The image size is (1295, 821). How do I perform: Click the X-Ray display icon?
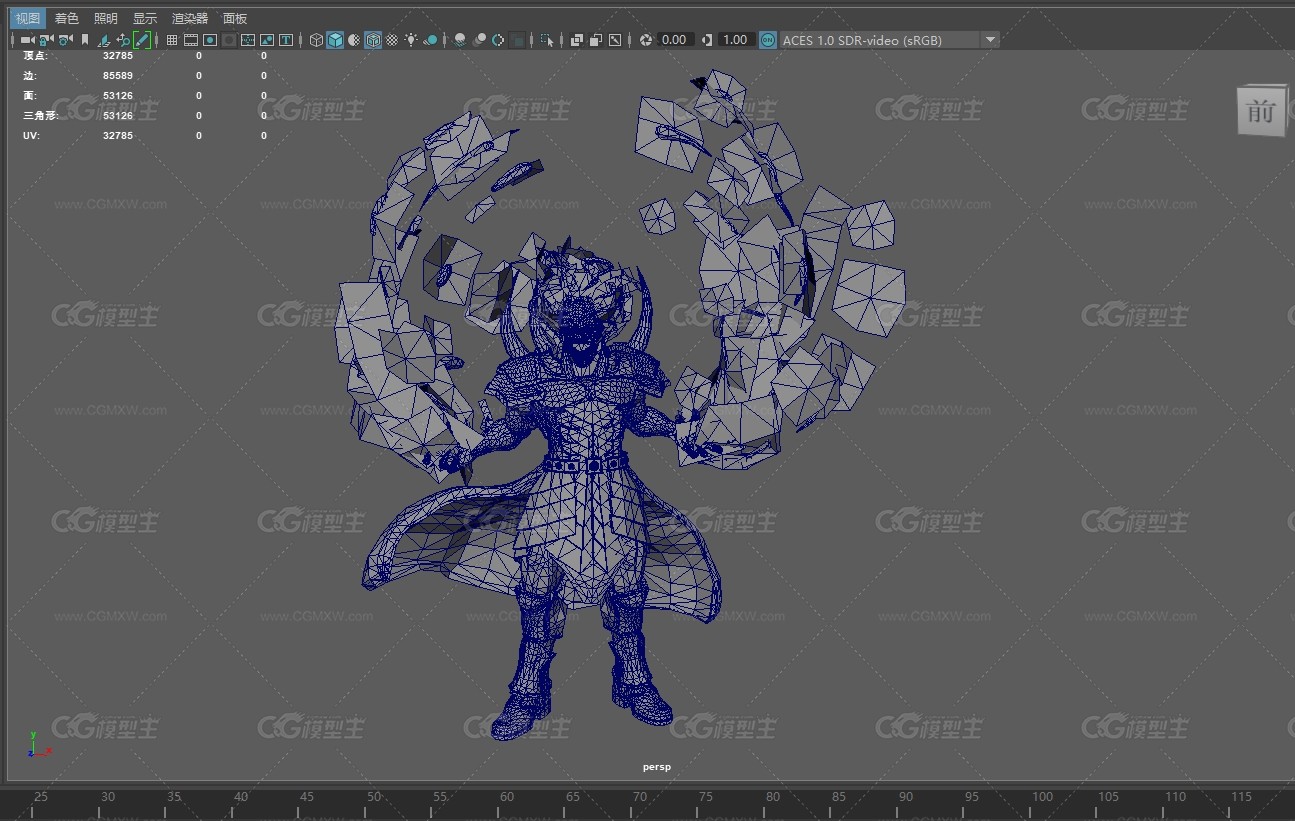pyautogui.click(x=577, y=40)
